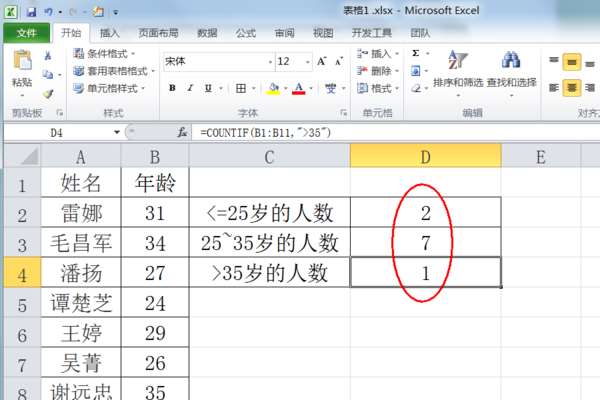Click the Undo icon in quick access toolbar
The image size is (600, 400).
pyautogui.click(x=48, y=12)
